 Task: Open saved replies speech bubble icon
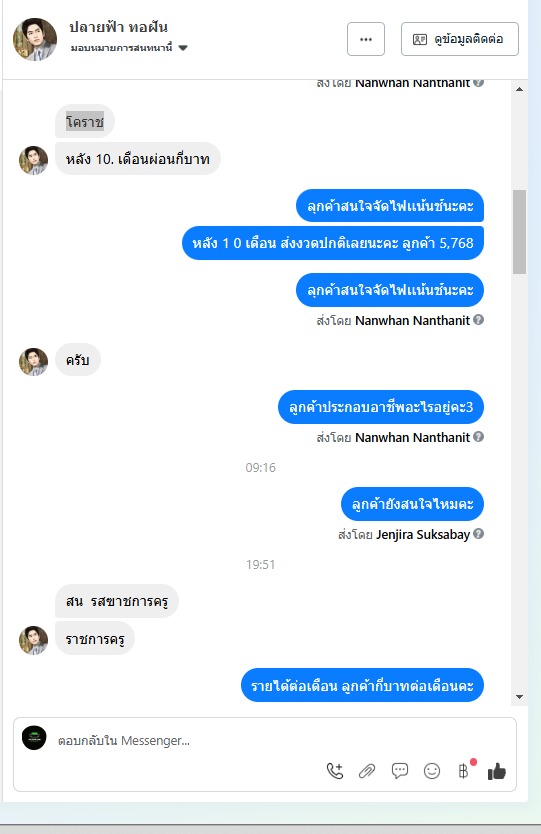[399, 771]
